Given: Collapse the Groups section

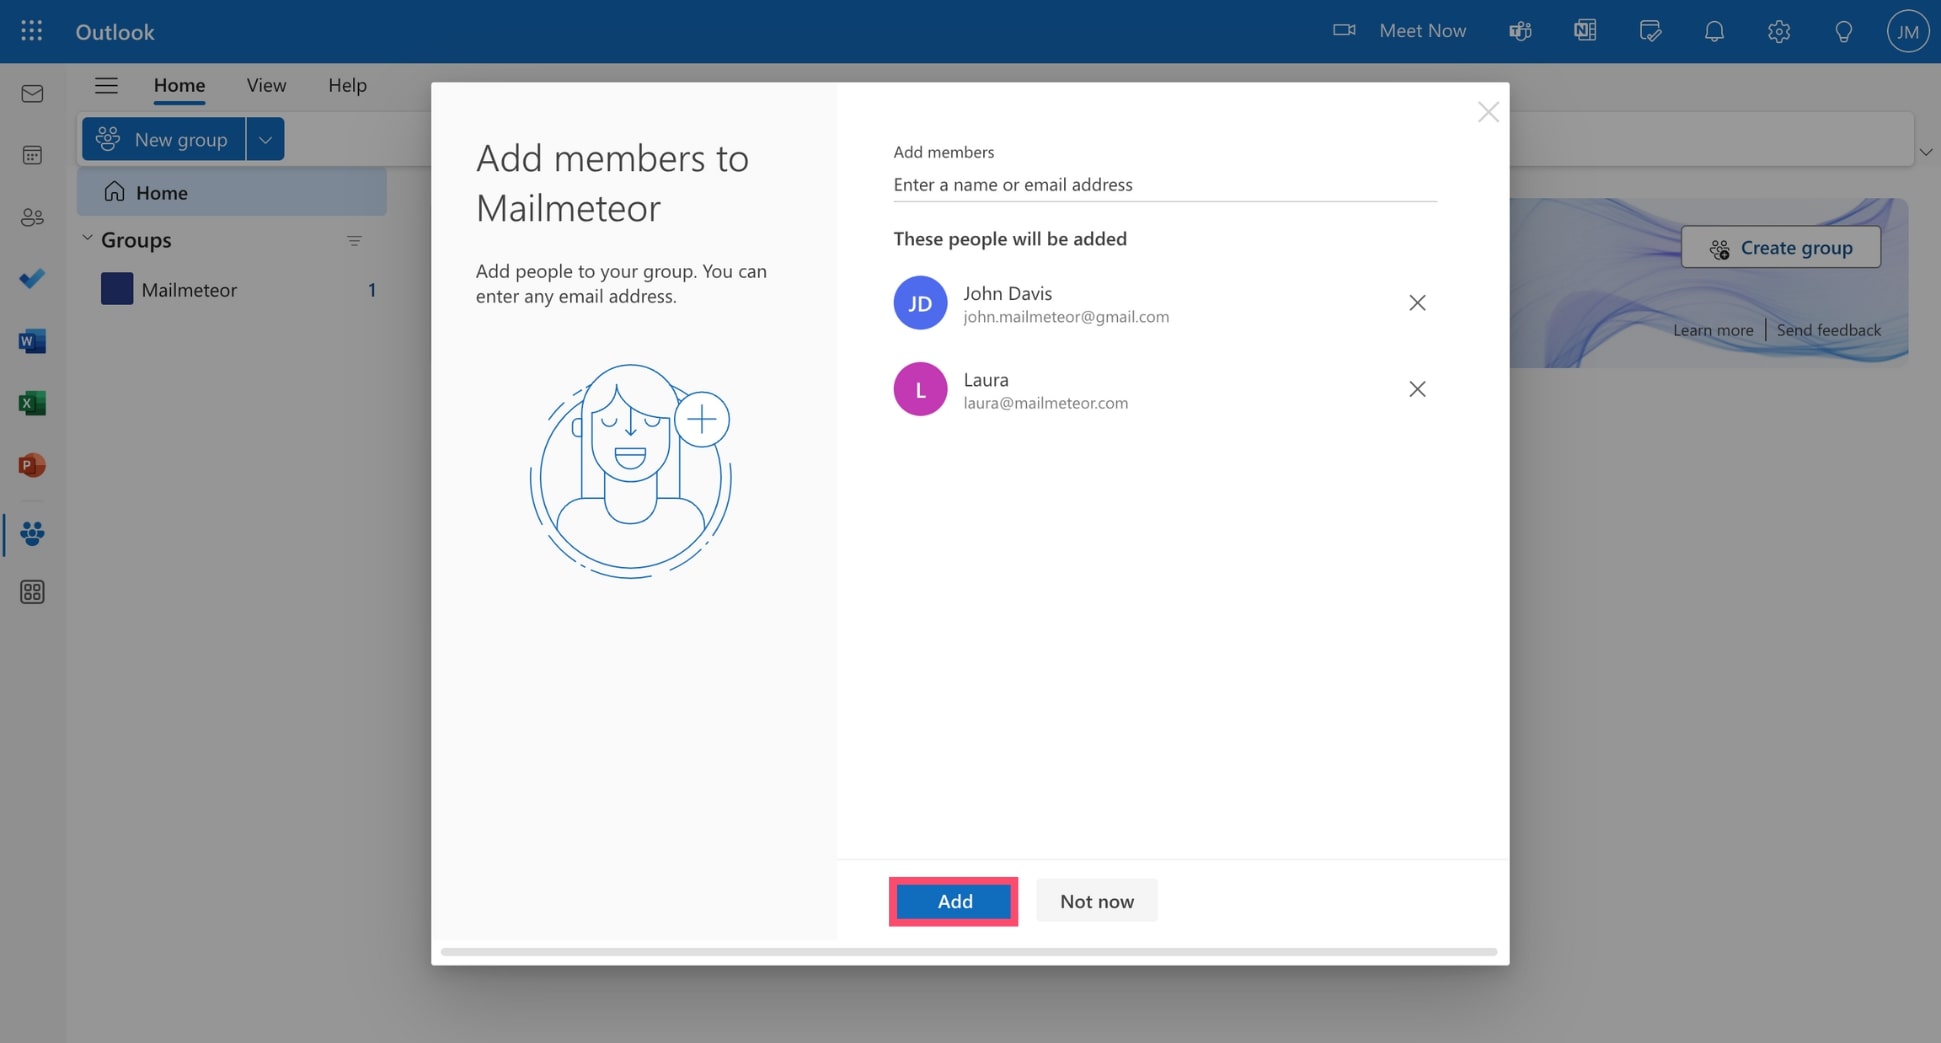Looking at the screenshot, I should [87, 238].
